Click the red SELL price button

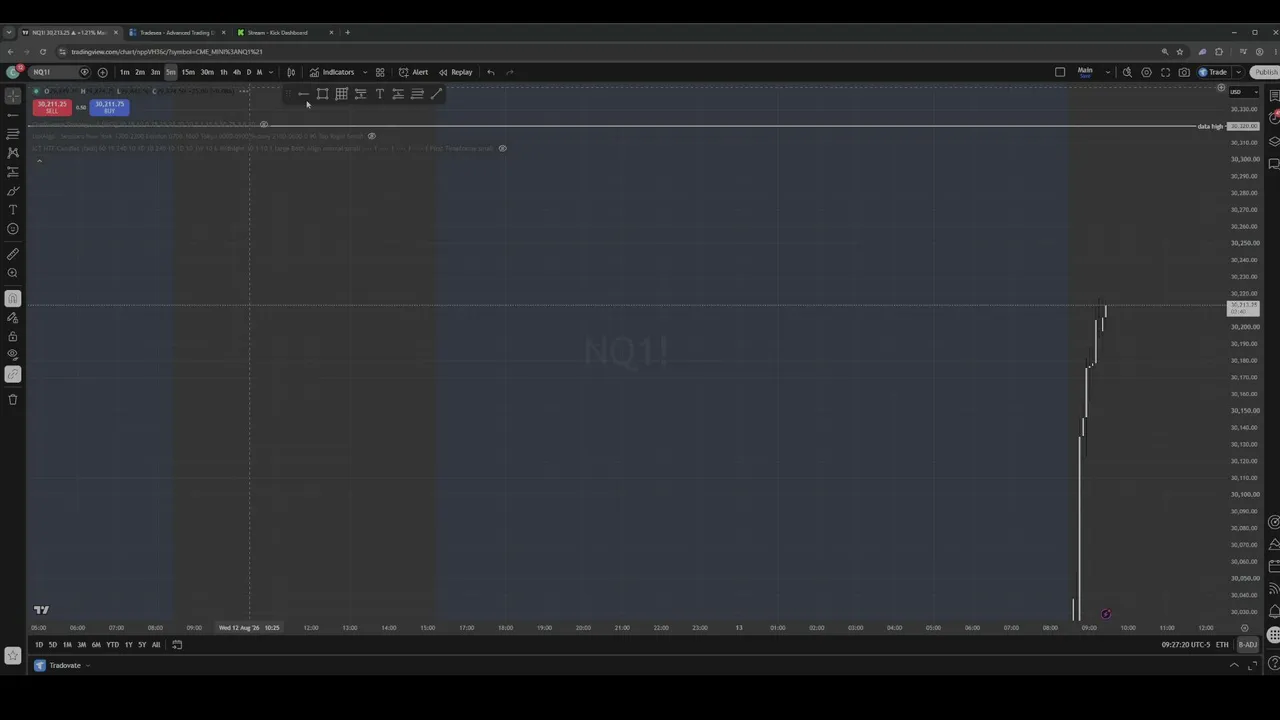[x=52, y=106]
